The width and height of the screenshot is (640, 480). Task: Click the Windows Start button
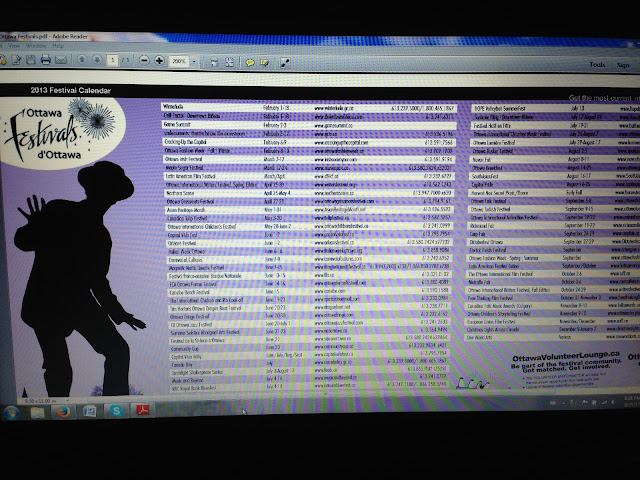click(11, 412)
